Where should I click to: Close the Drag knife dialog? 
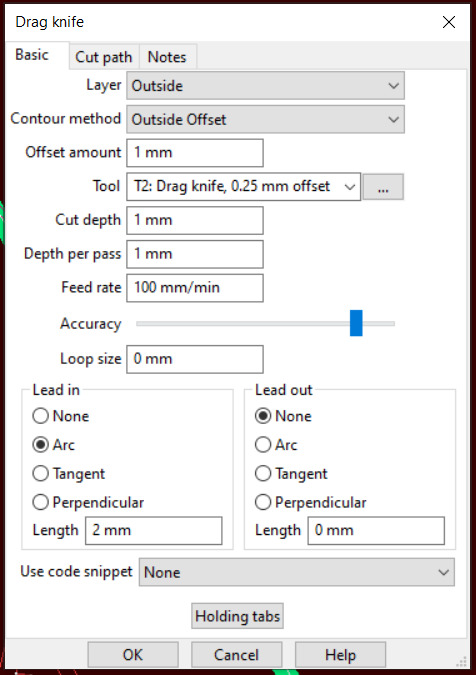point(449,22)
